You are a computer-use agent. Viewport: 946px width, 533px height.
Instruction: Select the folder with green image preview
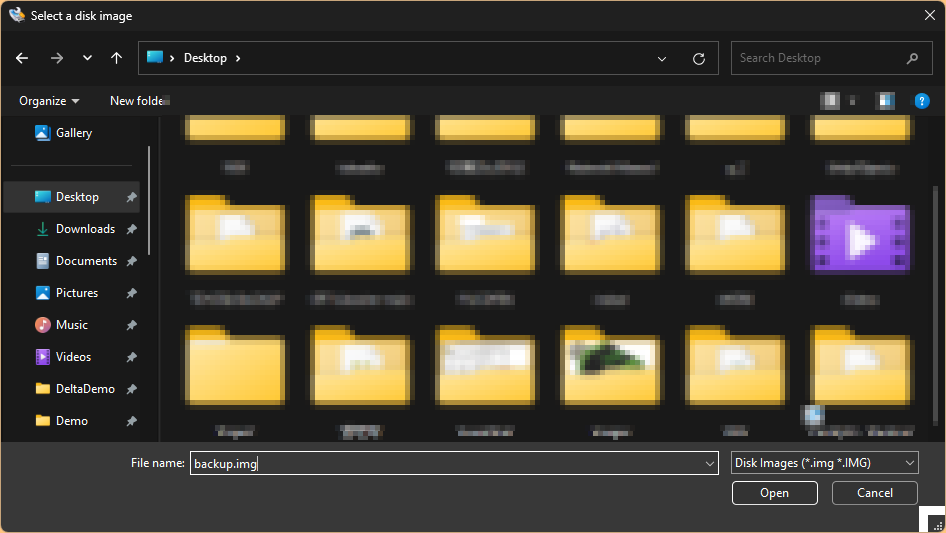611,366
